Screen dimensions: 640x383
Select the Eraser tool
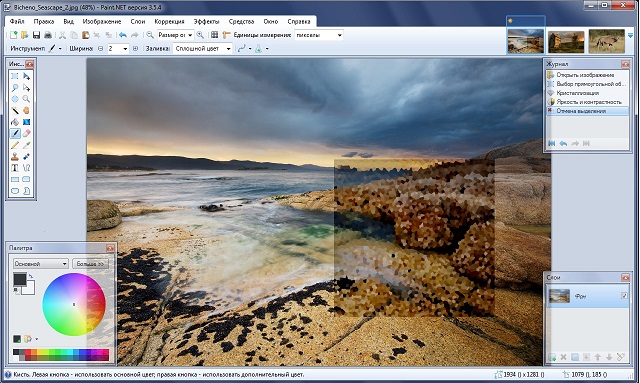pyautogui.click(x=27, y=134)
